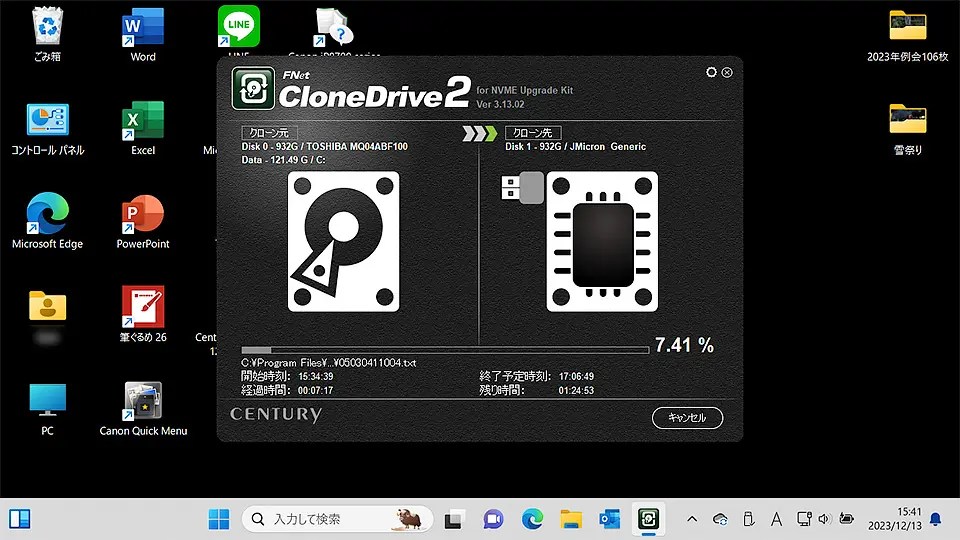Click the volume speaker tray icon
This screenshot has height=540, width=960.
825,519
